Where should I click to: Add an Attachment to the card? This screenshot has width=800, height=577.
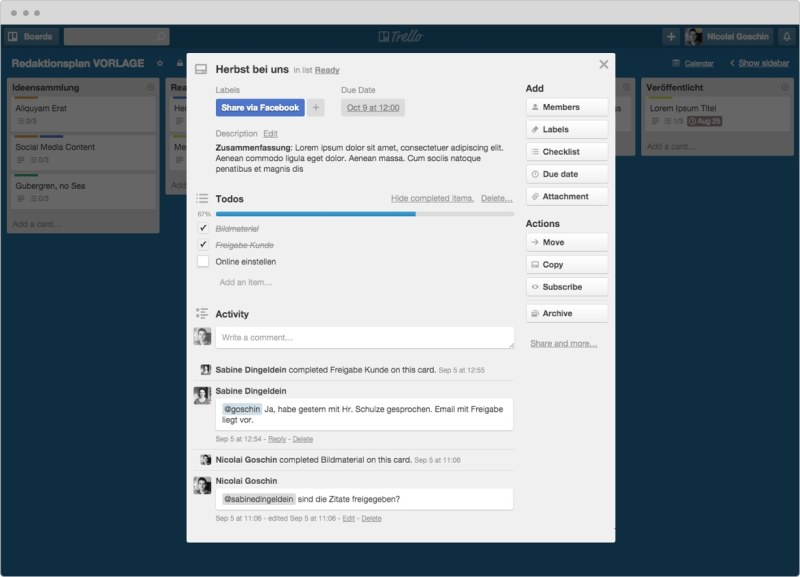(567, 196)
